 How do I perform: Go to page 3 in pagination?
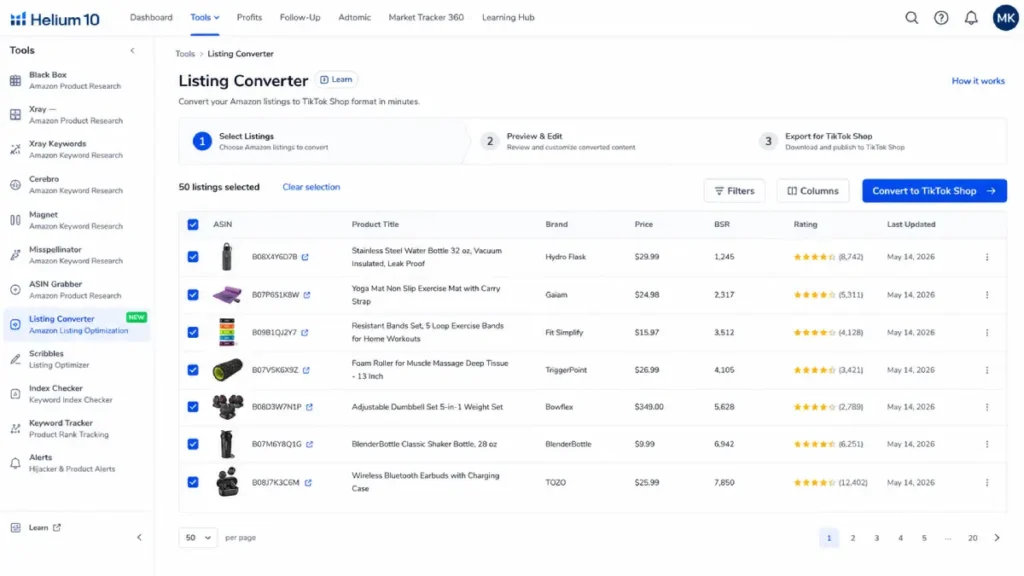tap(876, 537)
